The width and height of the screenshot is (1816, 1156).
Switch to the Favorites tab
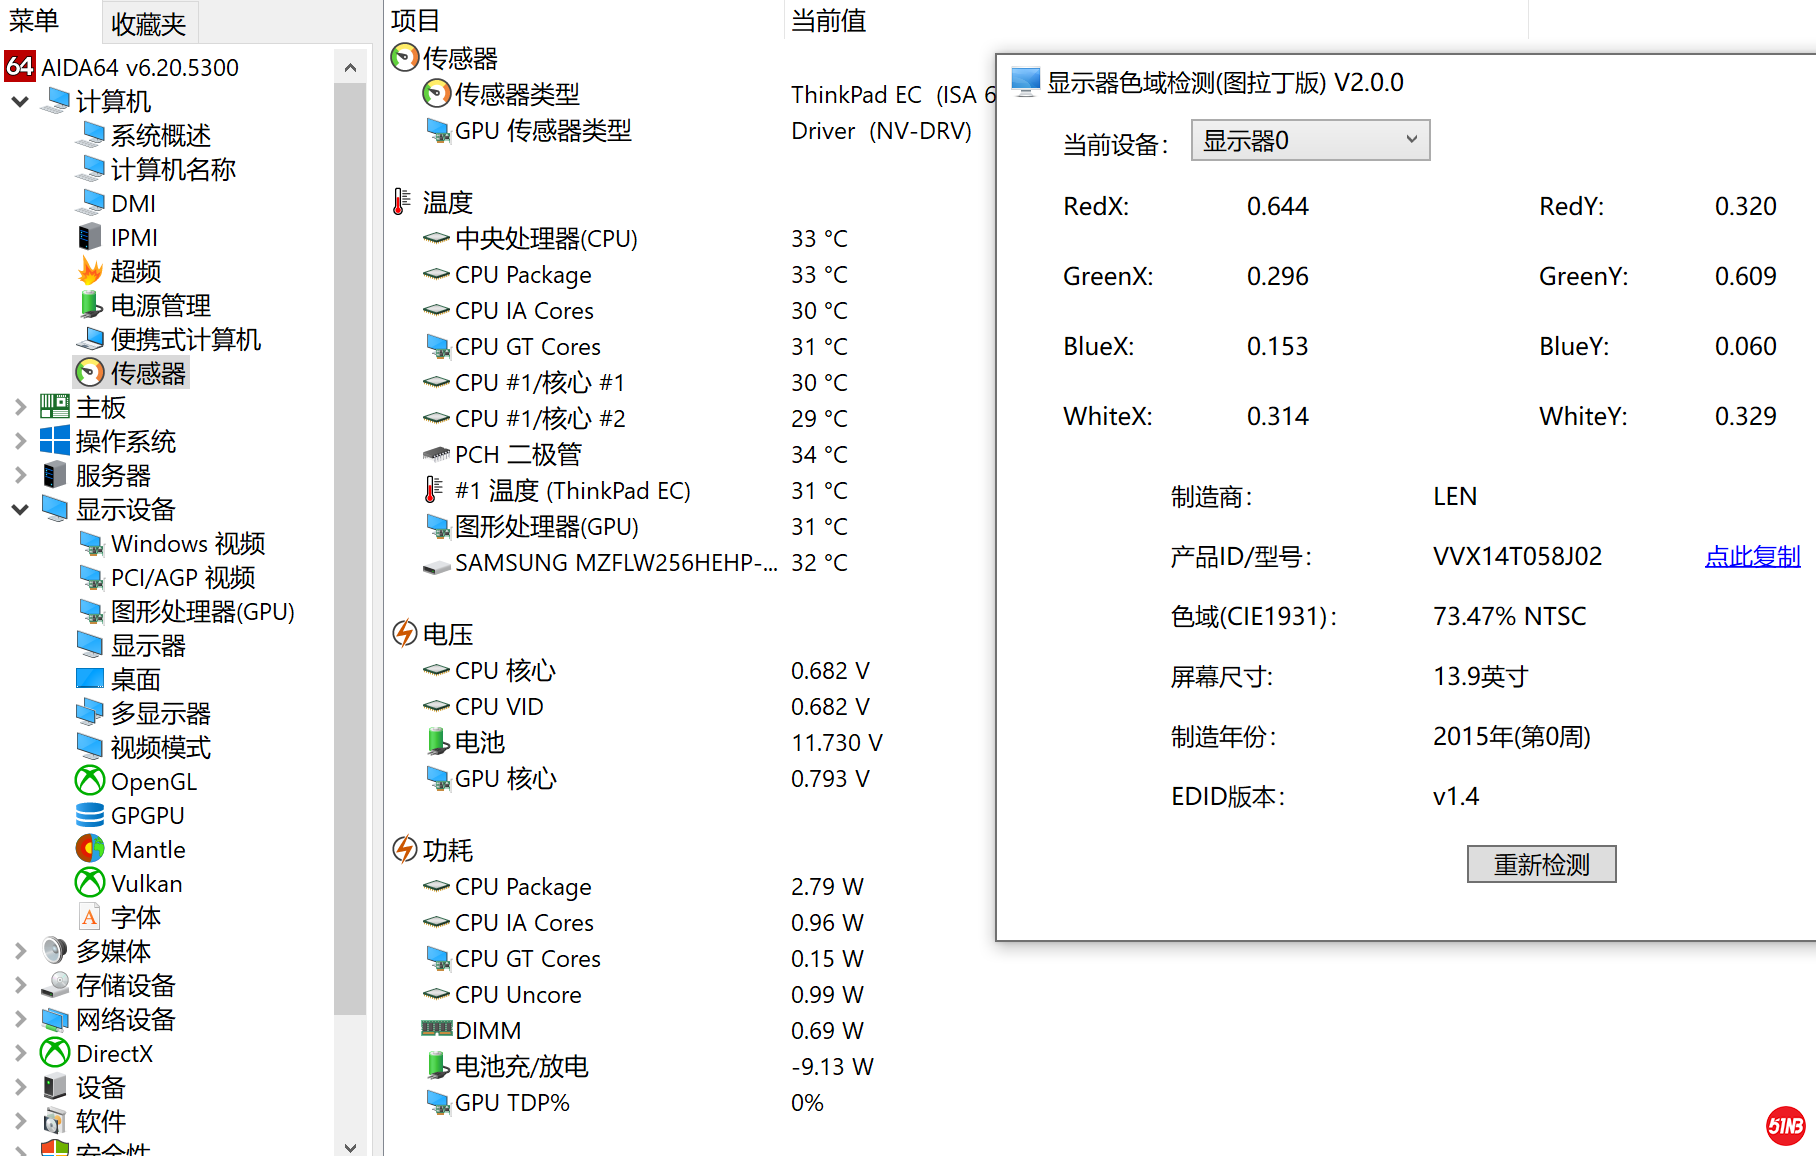149,23
